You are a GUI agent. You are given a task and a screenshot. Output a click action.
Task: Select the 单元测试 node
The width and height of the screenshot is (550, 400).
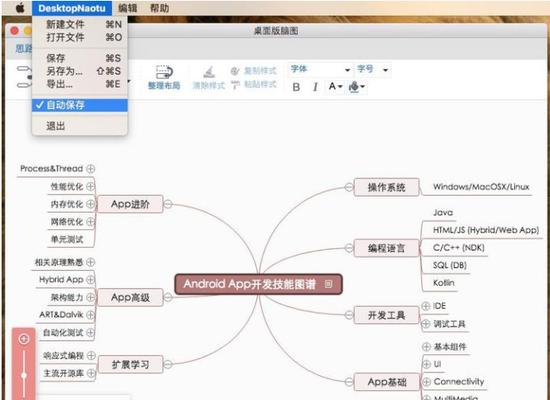[67, 239]
